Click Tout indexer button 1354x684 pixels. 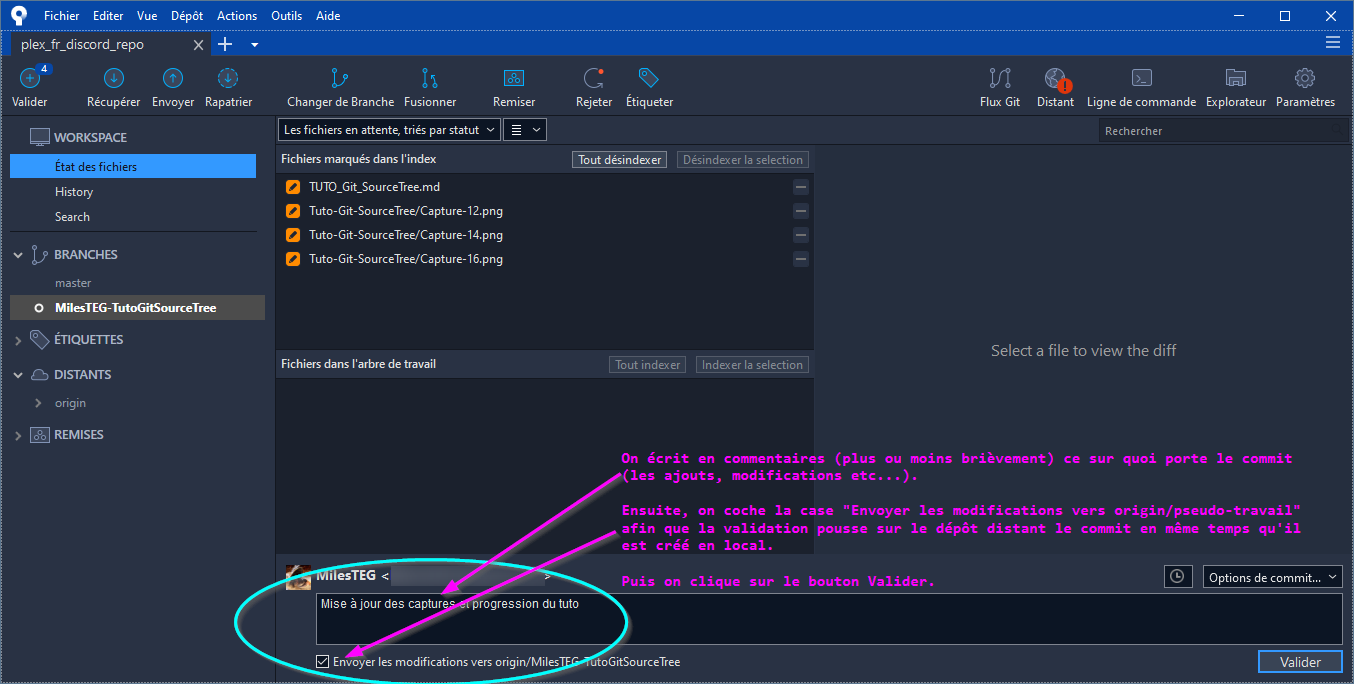[x=647, y=365]
